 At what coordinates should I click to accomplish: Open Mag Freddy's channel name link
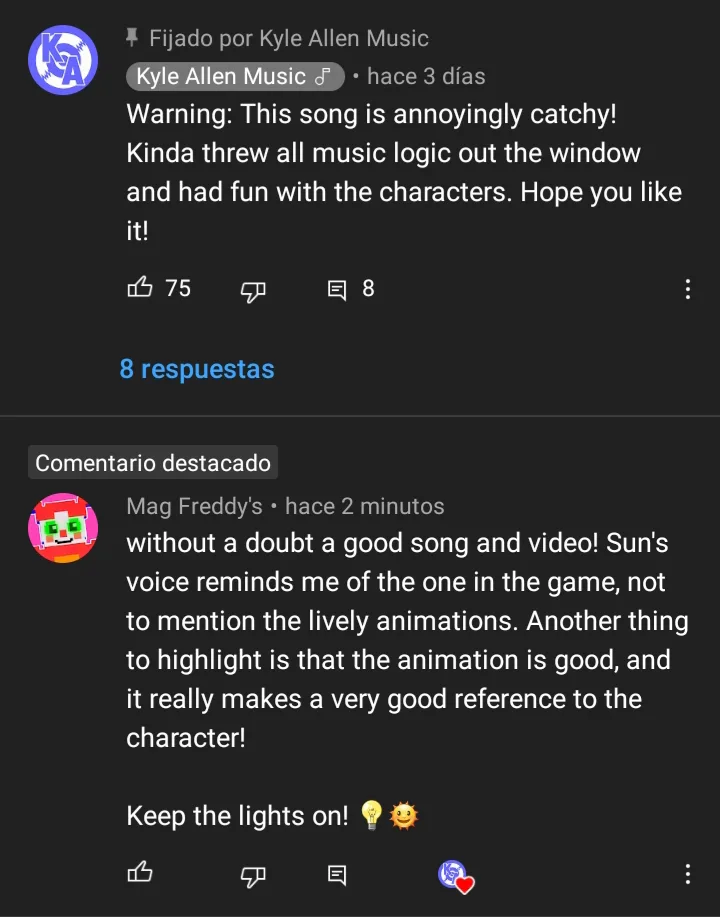click(x=194, y=506)
